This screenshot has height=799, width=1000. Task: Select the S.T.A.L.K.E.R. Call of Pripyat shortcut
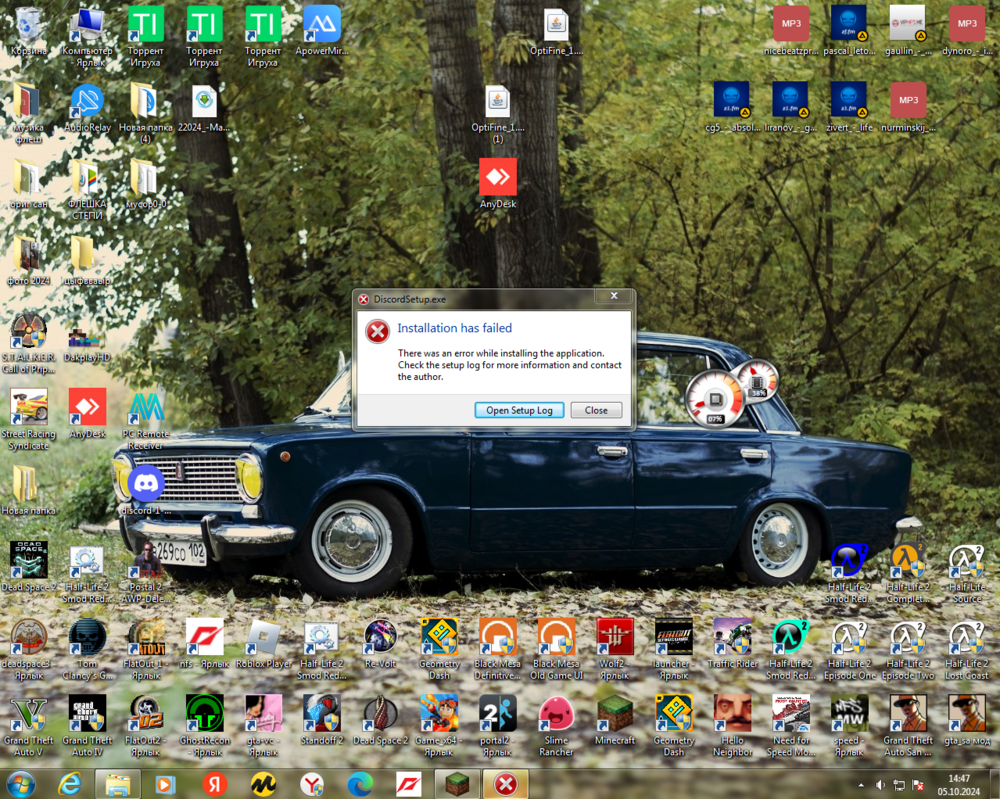[x=29, y=343]
